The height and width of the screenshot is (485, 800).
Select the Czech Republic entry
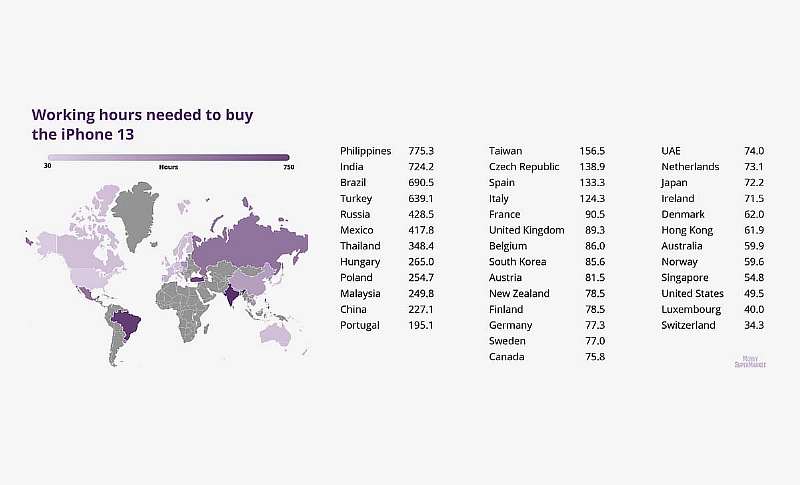(524, 166)
